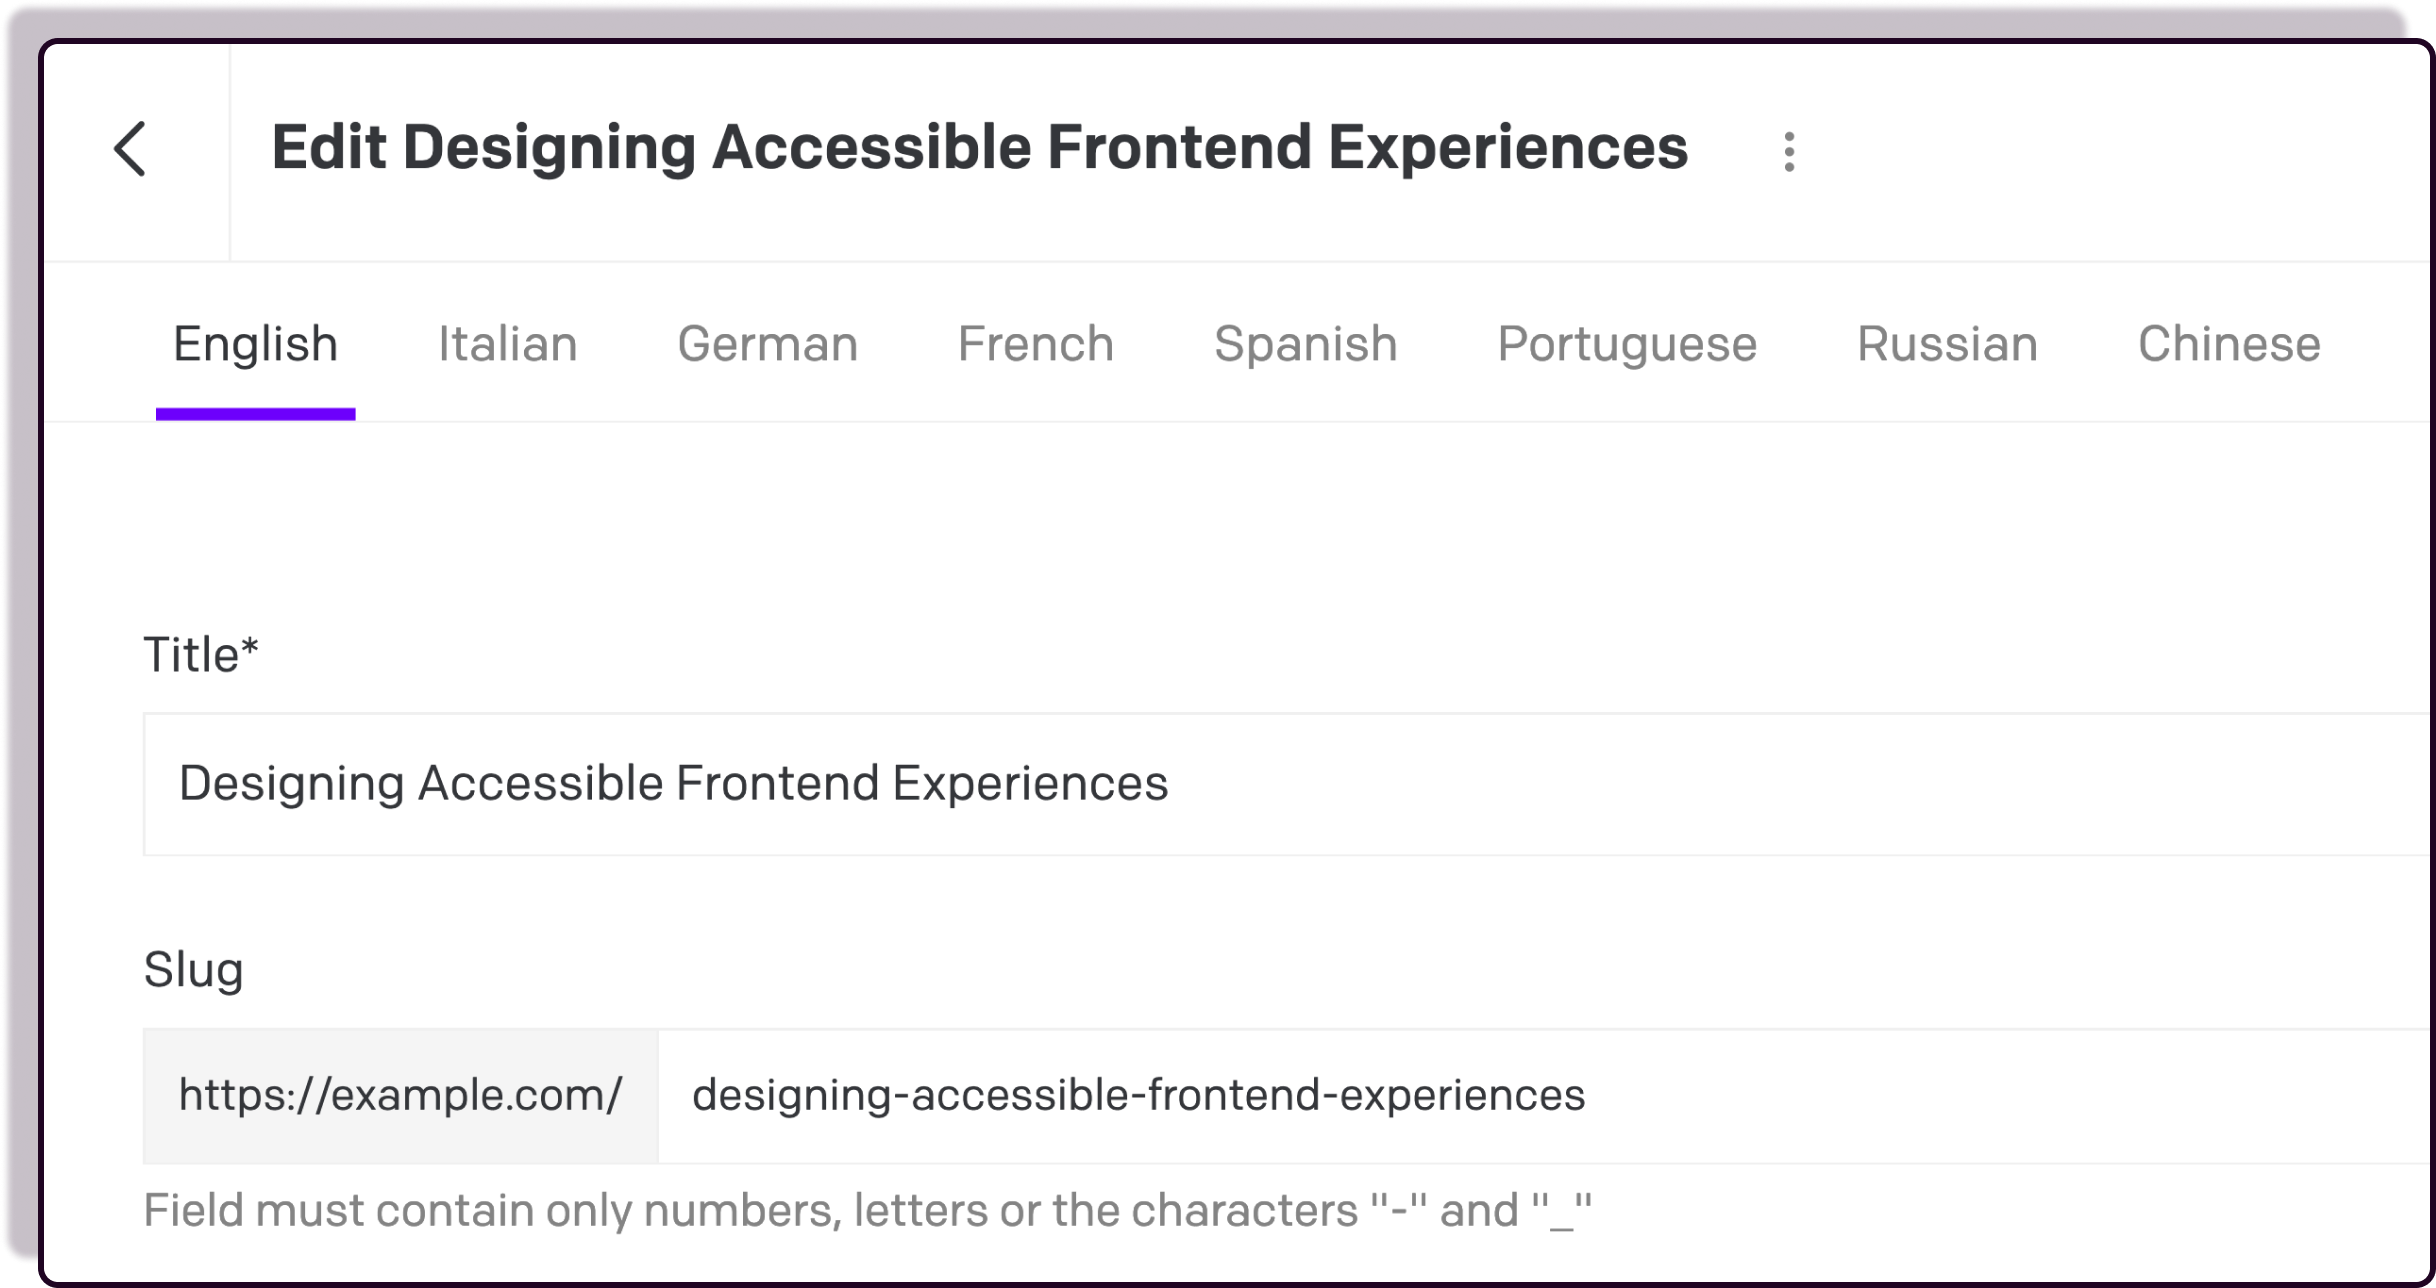Select the English language tab
Viewport: 2436px width, 1288px height.
255,345
